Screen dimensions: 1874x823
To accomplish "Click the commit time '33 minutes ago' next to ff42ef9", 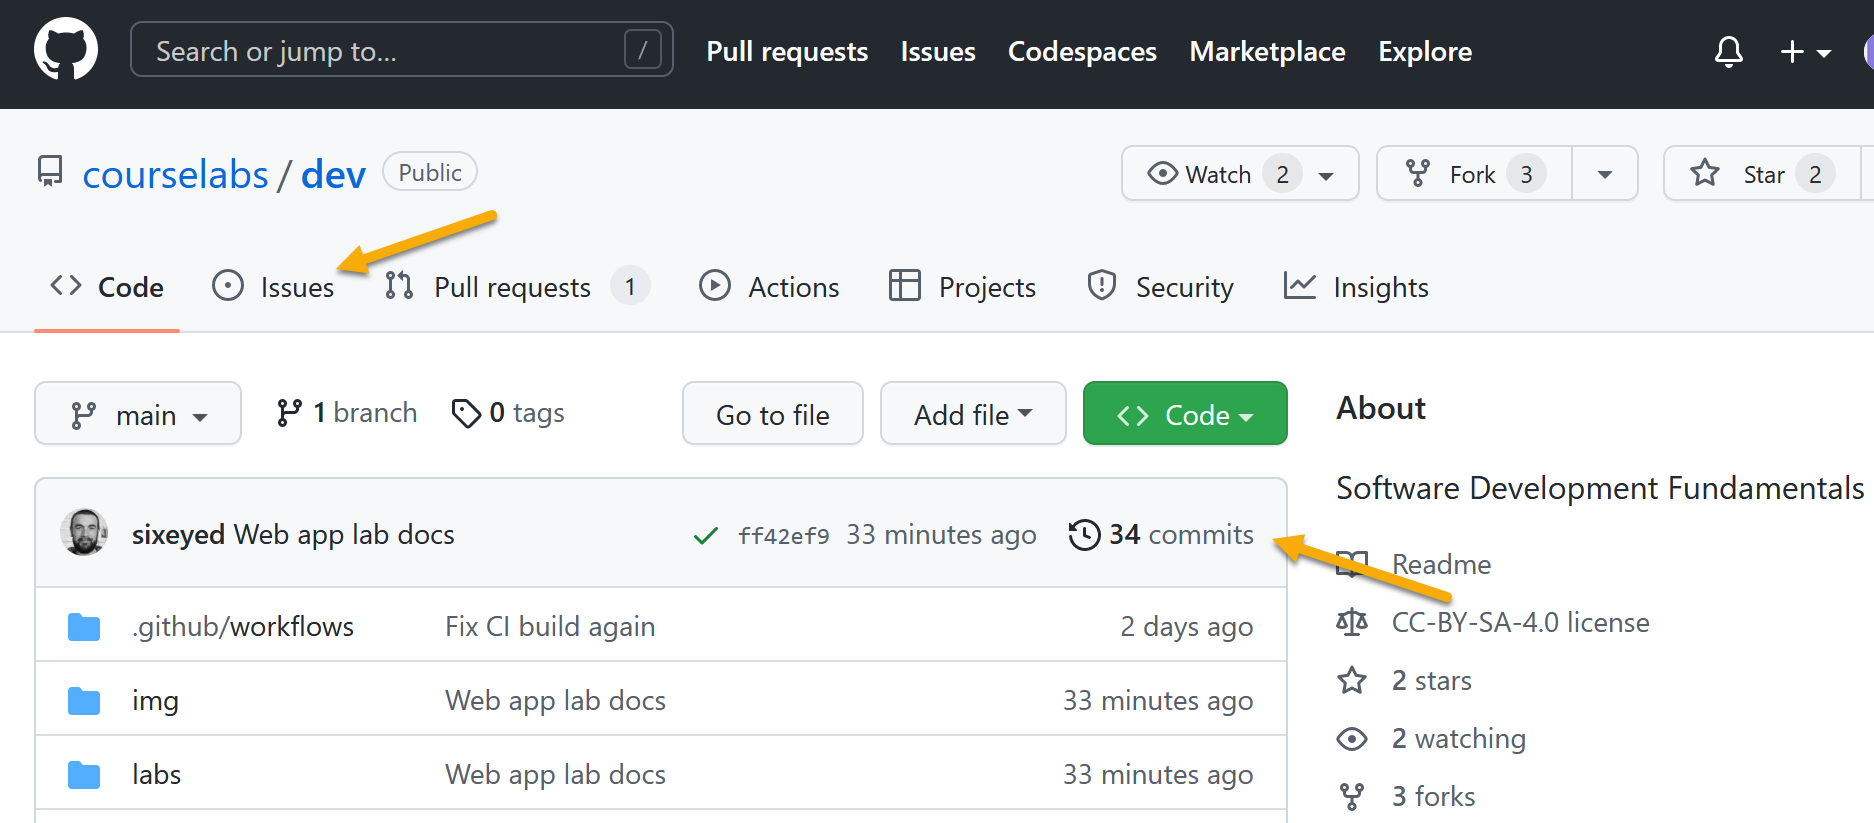I will pos(941,535).
